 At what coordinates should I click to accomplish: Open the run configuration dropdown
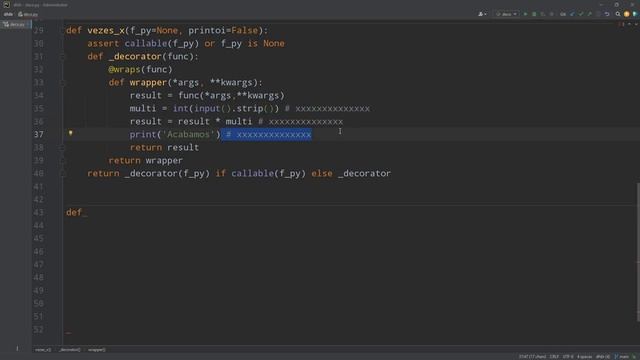click(507, 14)
